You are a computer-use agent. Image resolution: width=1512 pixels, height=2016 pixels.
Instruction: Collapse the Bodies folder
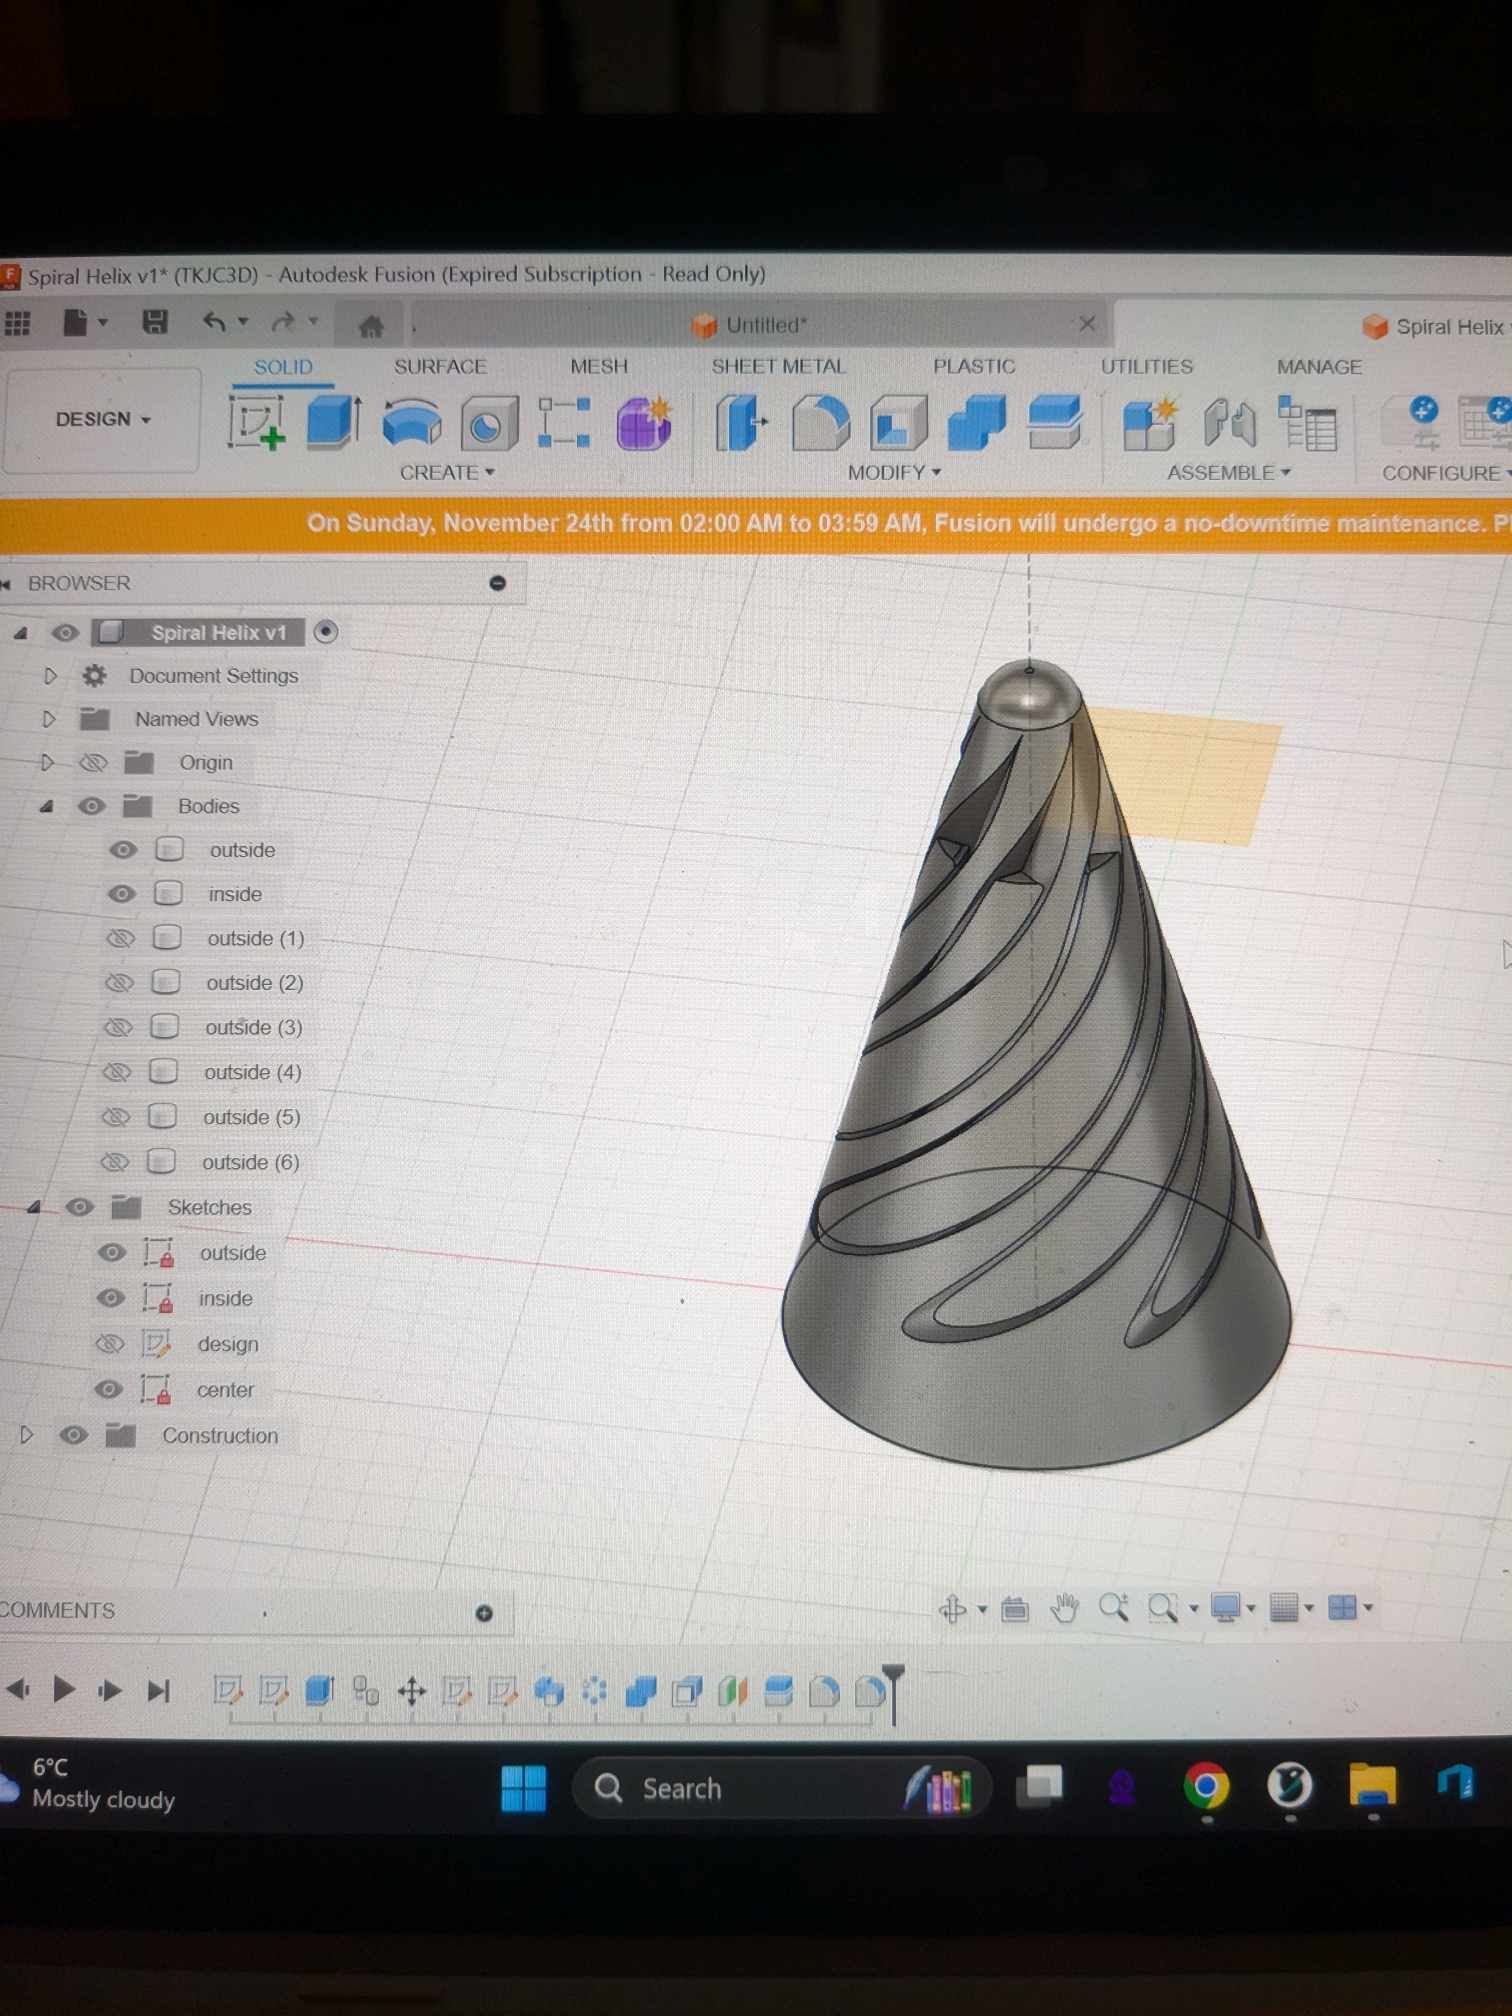(45, 806)
